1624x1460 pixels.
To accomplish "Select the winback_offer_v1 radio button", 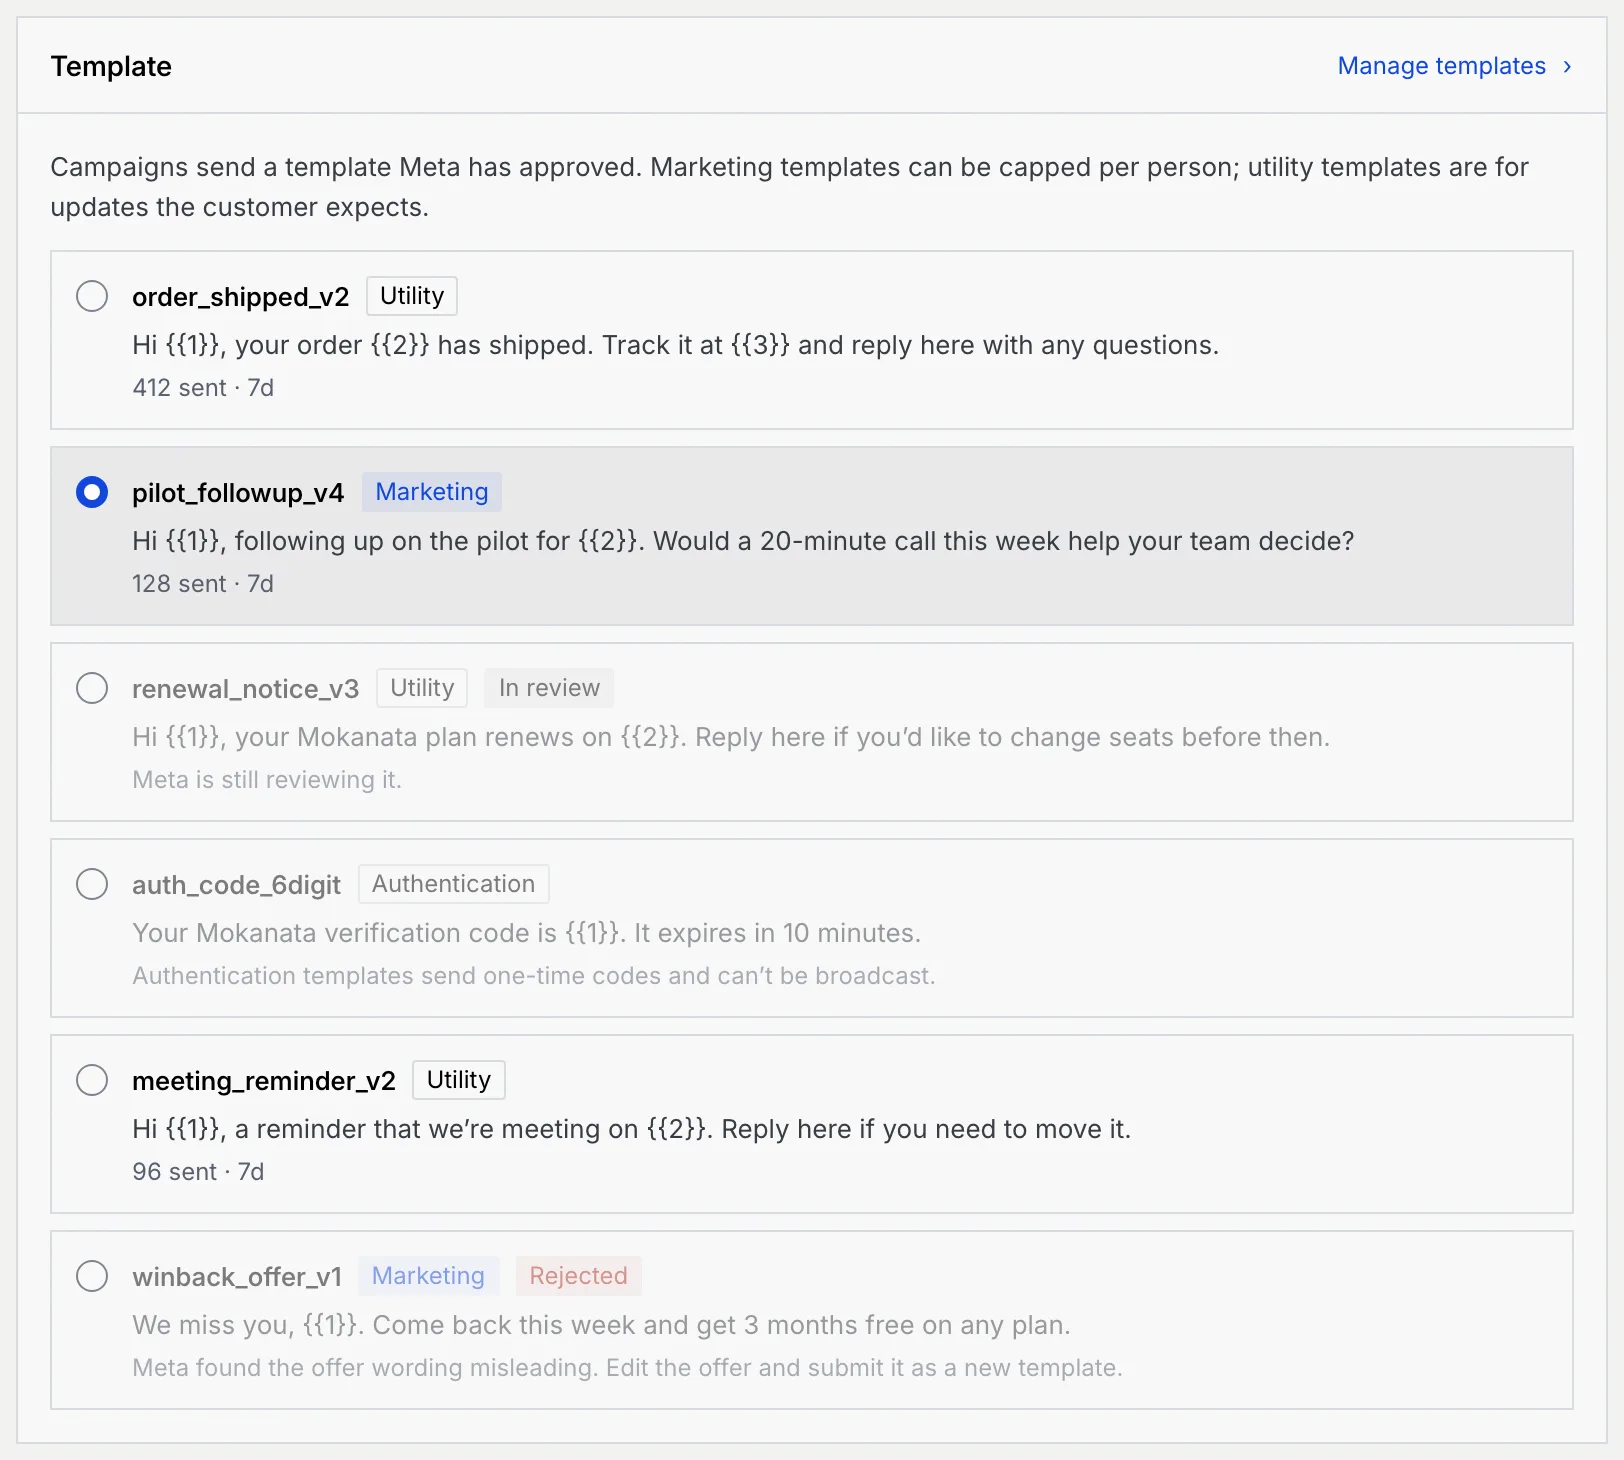I will (92, 1276).
